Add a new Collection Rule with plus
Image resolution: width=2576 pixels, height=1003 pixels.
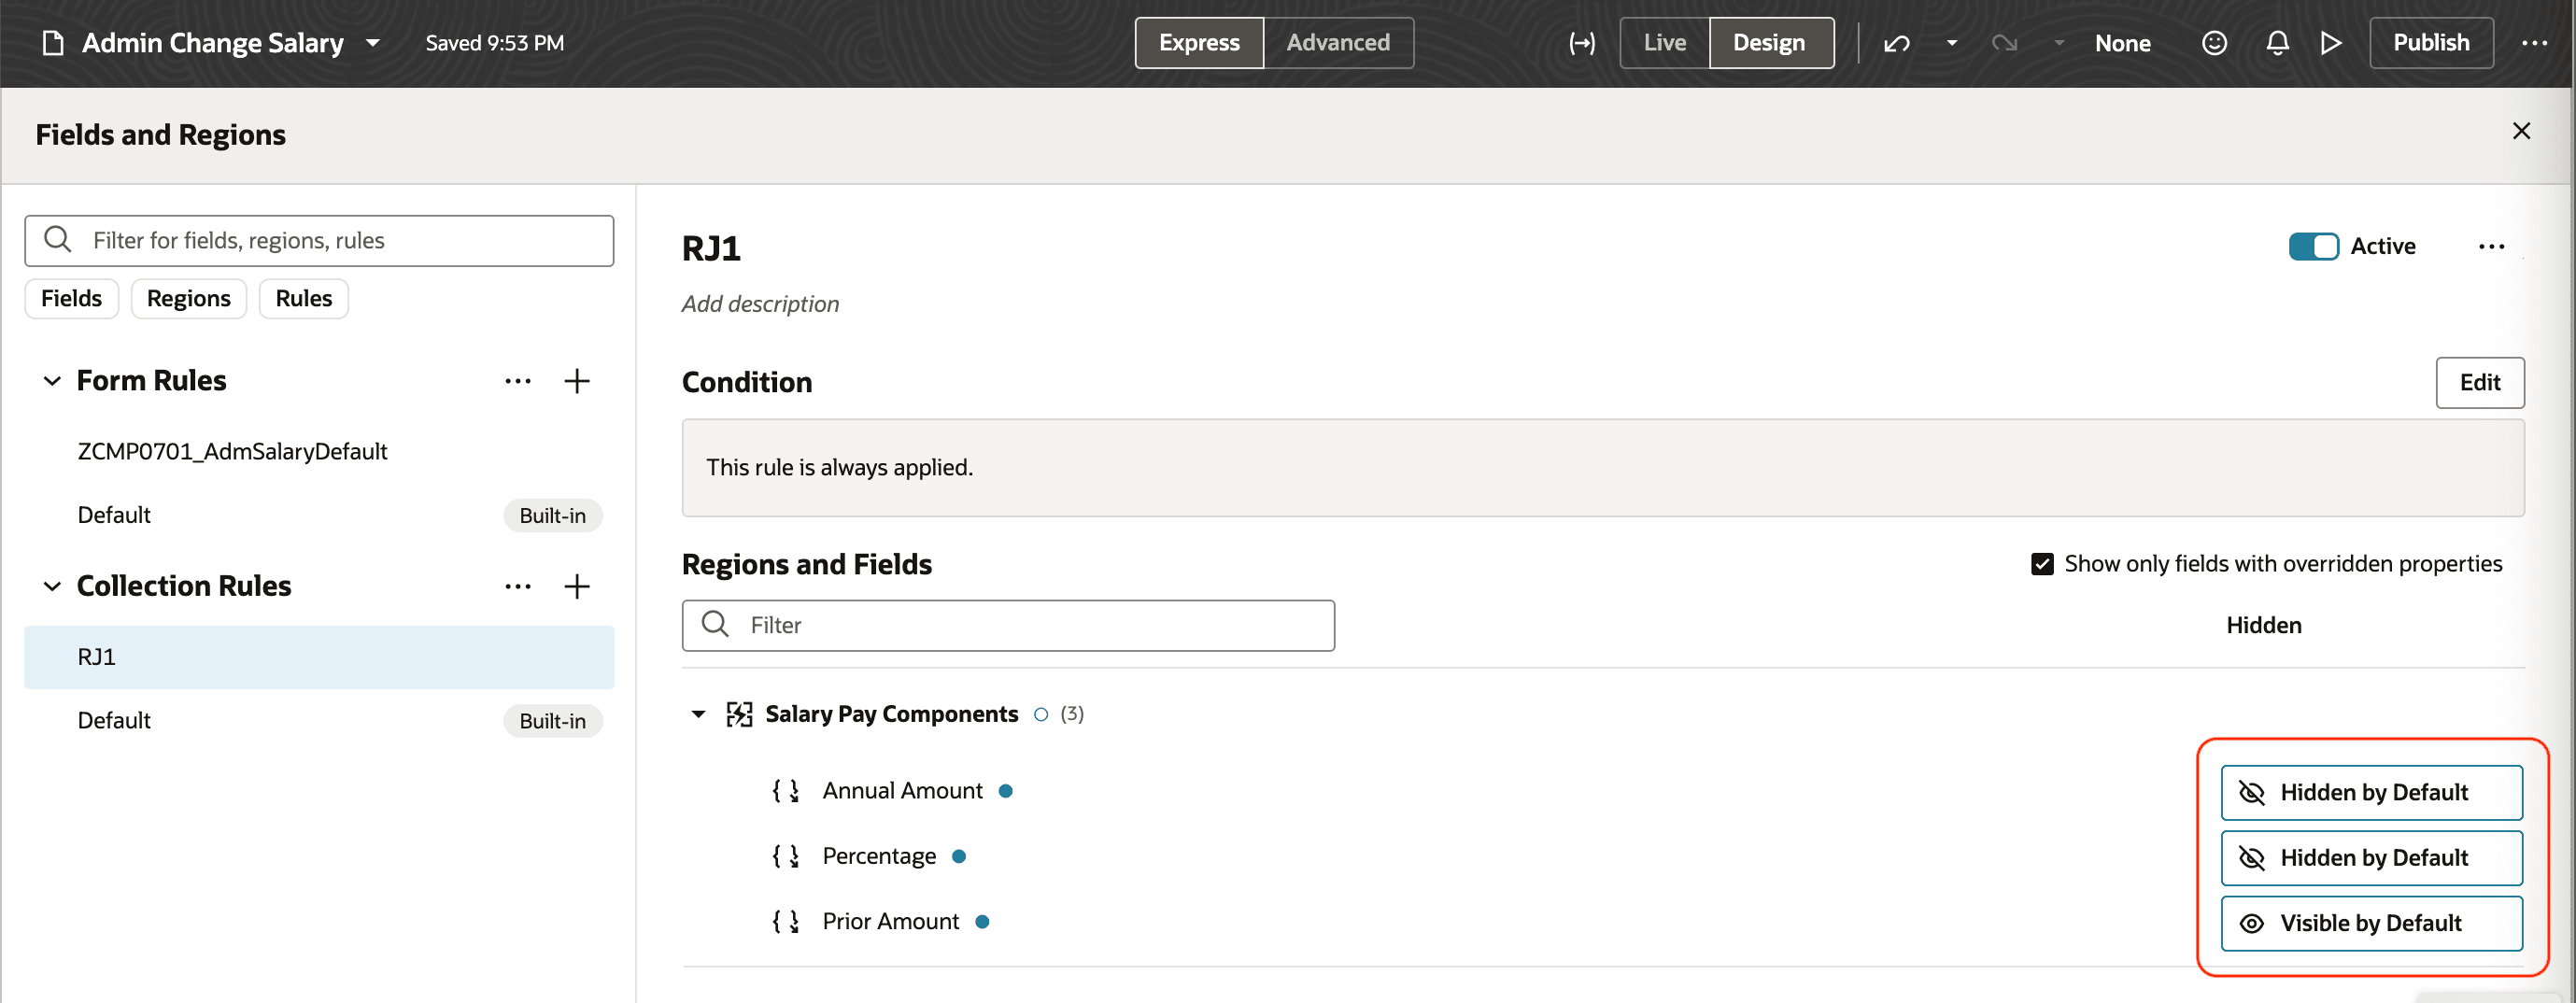pyautogui.click(x=577, y=586)
